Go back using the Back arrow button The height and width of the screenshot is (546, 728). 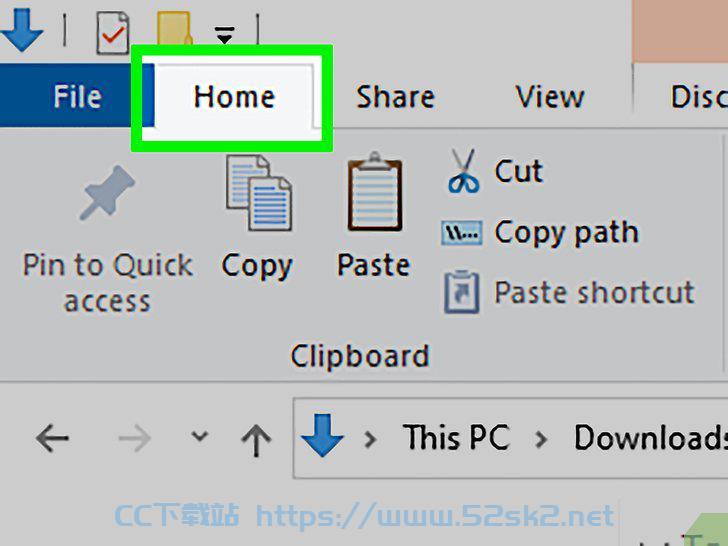52,437
